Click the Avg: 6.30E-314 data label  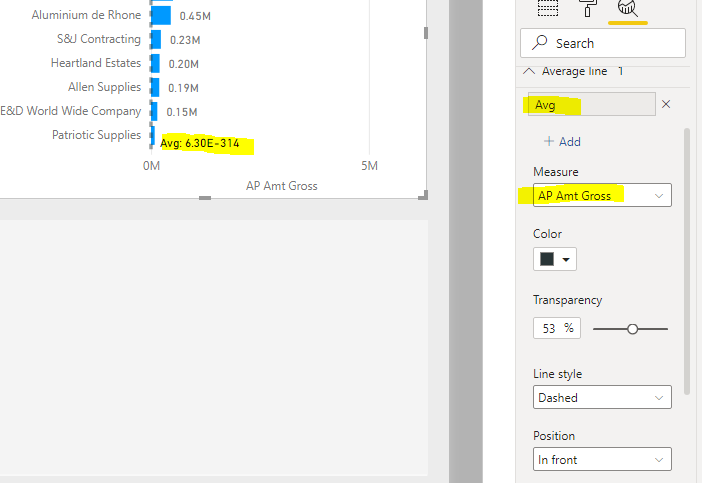(200, 143)
